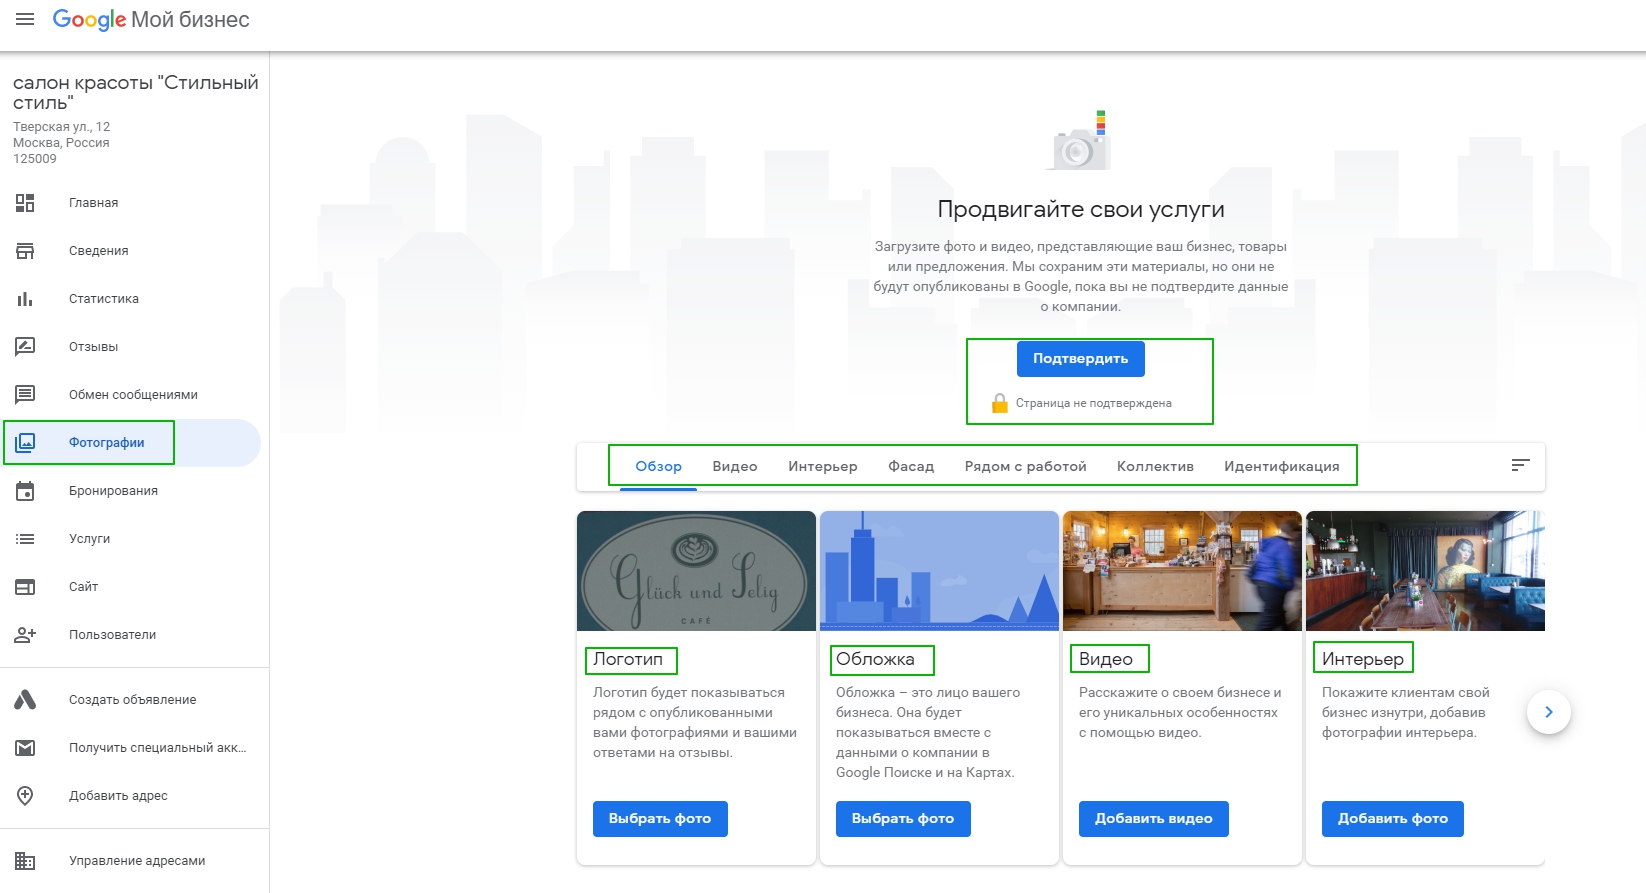Switch to the Видео tab

(734, 466)
